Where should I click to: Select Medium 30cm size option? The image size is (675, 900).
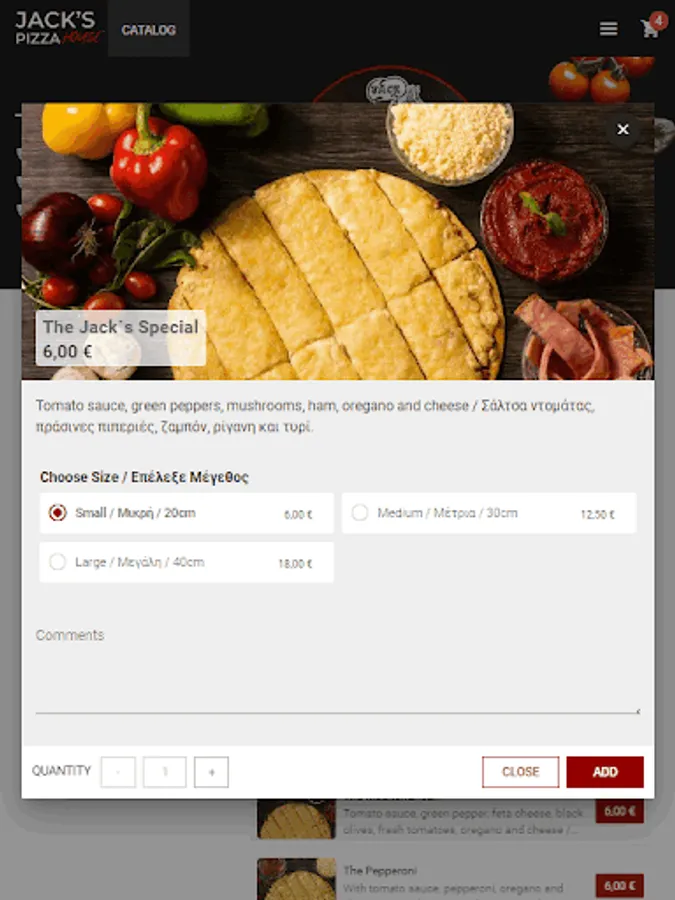coord(489,513)
